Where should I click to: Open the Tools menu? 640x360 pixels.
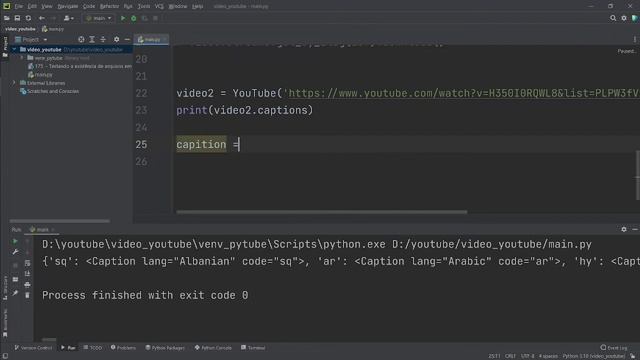pos(144,6)
